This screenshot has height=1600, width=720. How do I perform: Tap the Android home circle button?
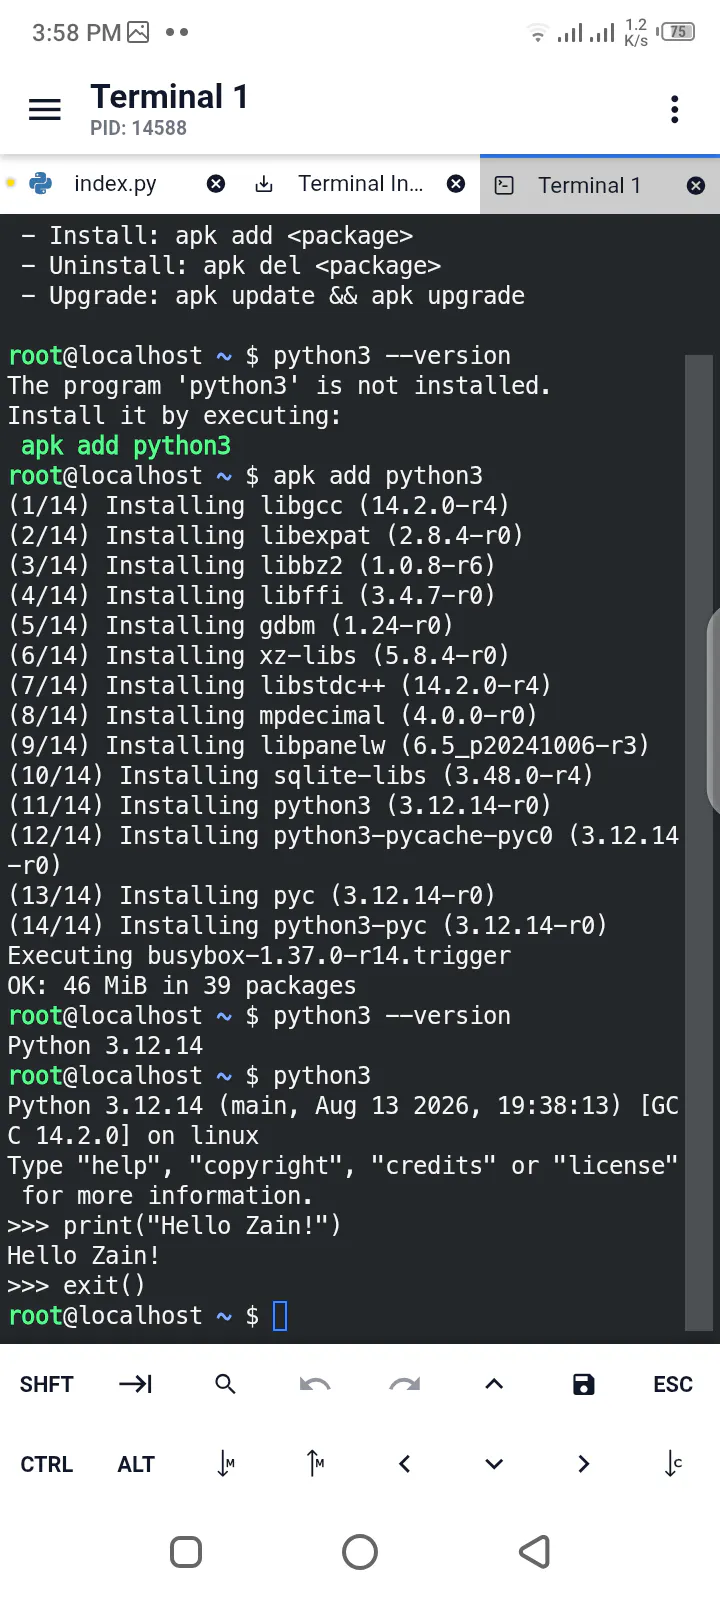(x=360, y=1552)
